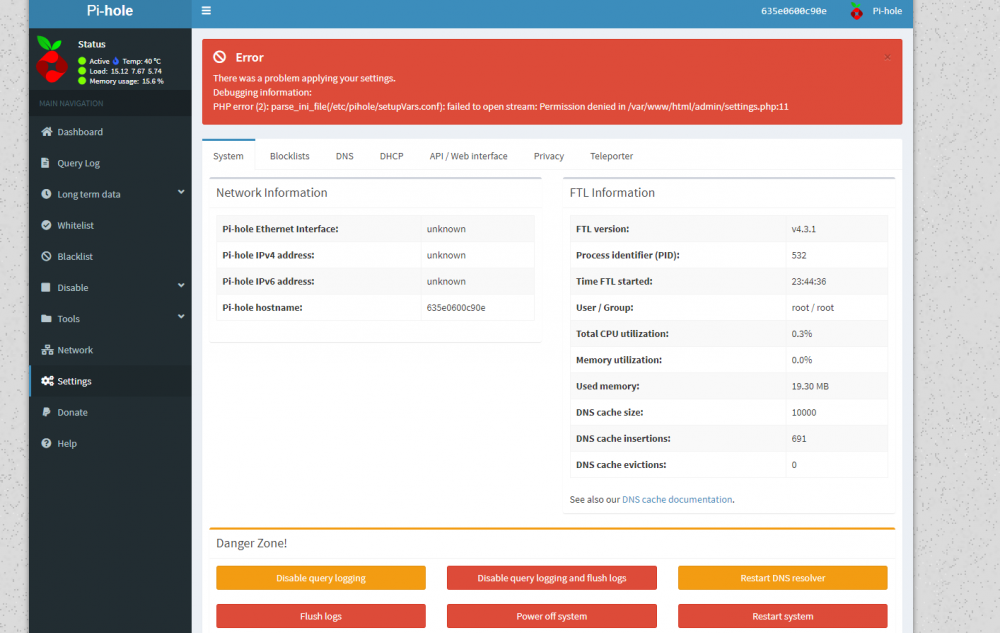Click Disable query logging and flush logs

pos(552,578)
